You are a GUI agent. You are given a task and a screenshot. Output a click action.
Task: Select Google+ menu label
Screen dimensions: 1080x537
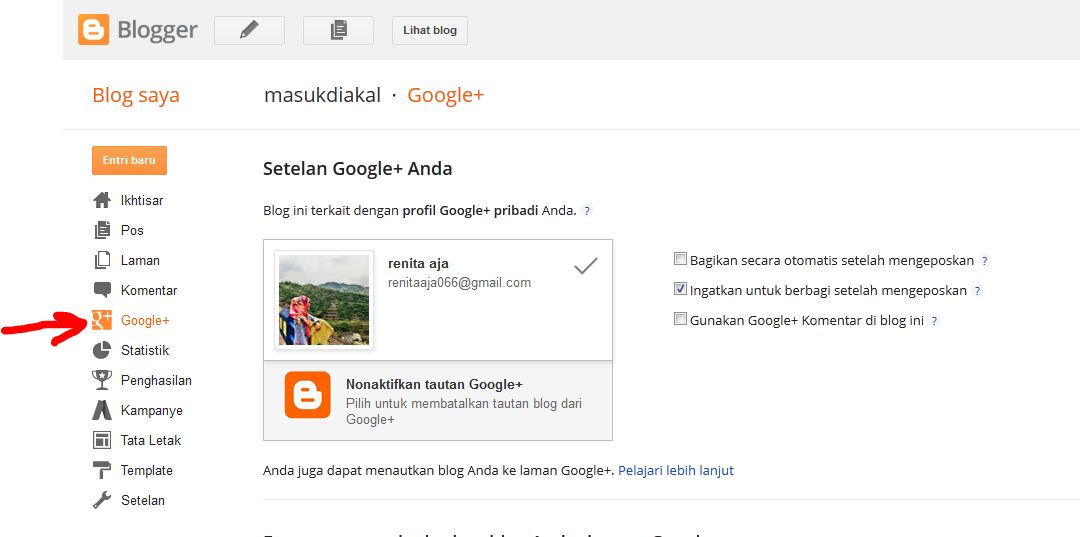click(x=145, y=320)
